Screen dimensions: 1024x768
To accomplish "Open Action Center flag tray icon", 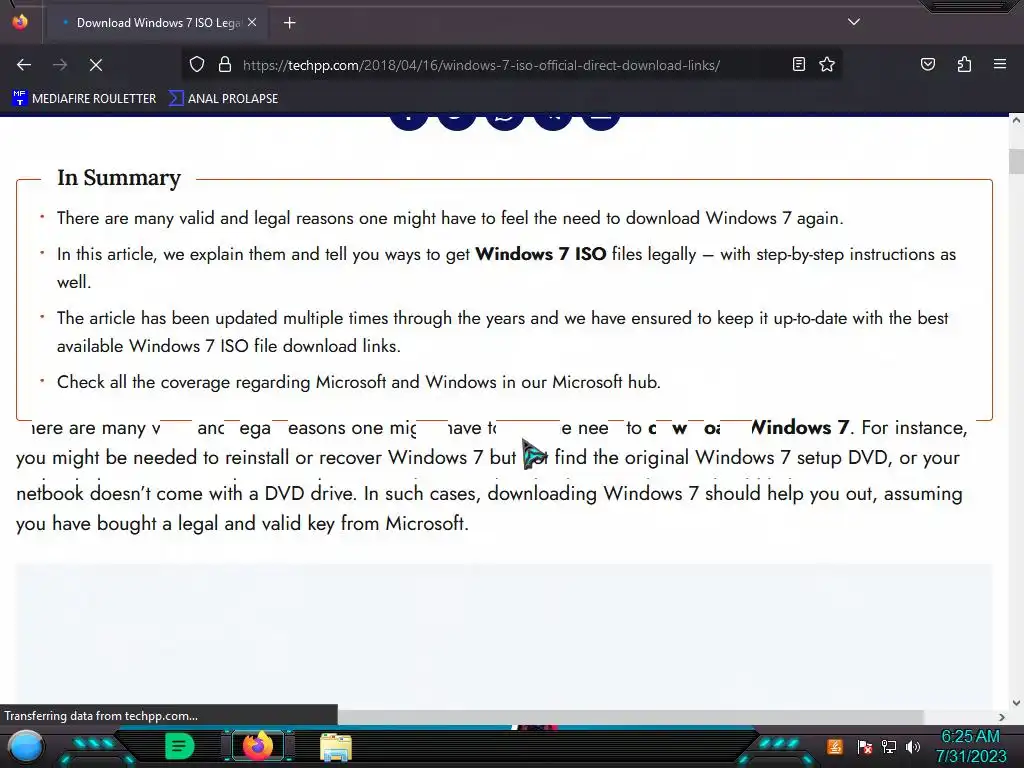I will (865, 746).
